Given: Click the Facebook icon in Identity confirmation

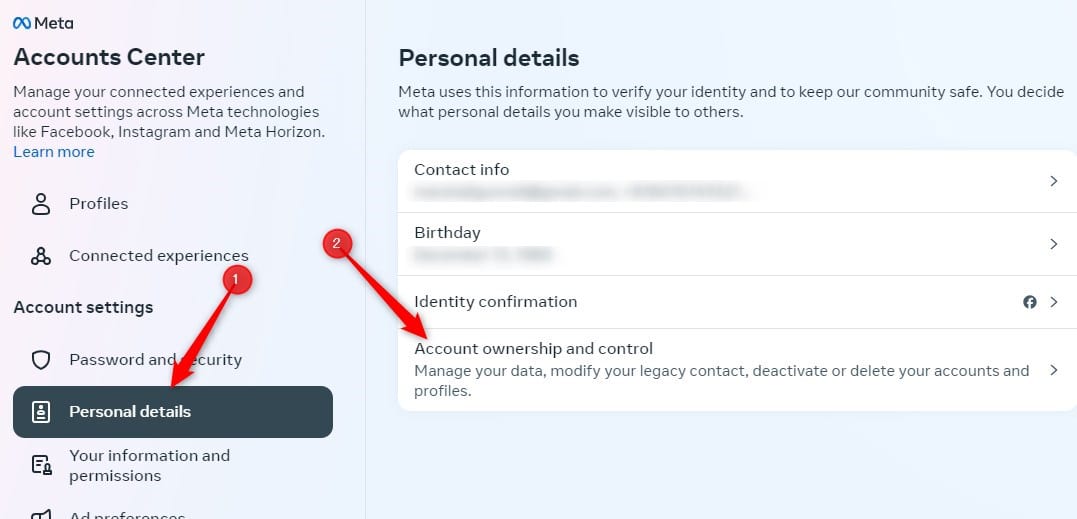Looking at the screenshot, I should tap(1030, 302).
